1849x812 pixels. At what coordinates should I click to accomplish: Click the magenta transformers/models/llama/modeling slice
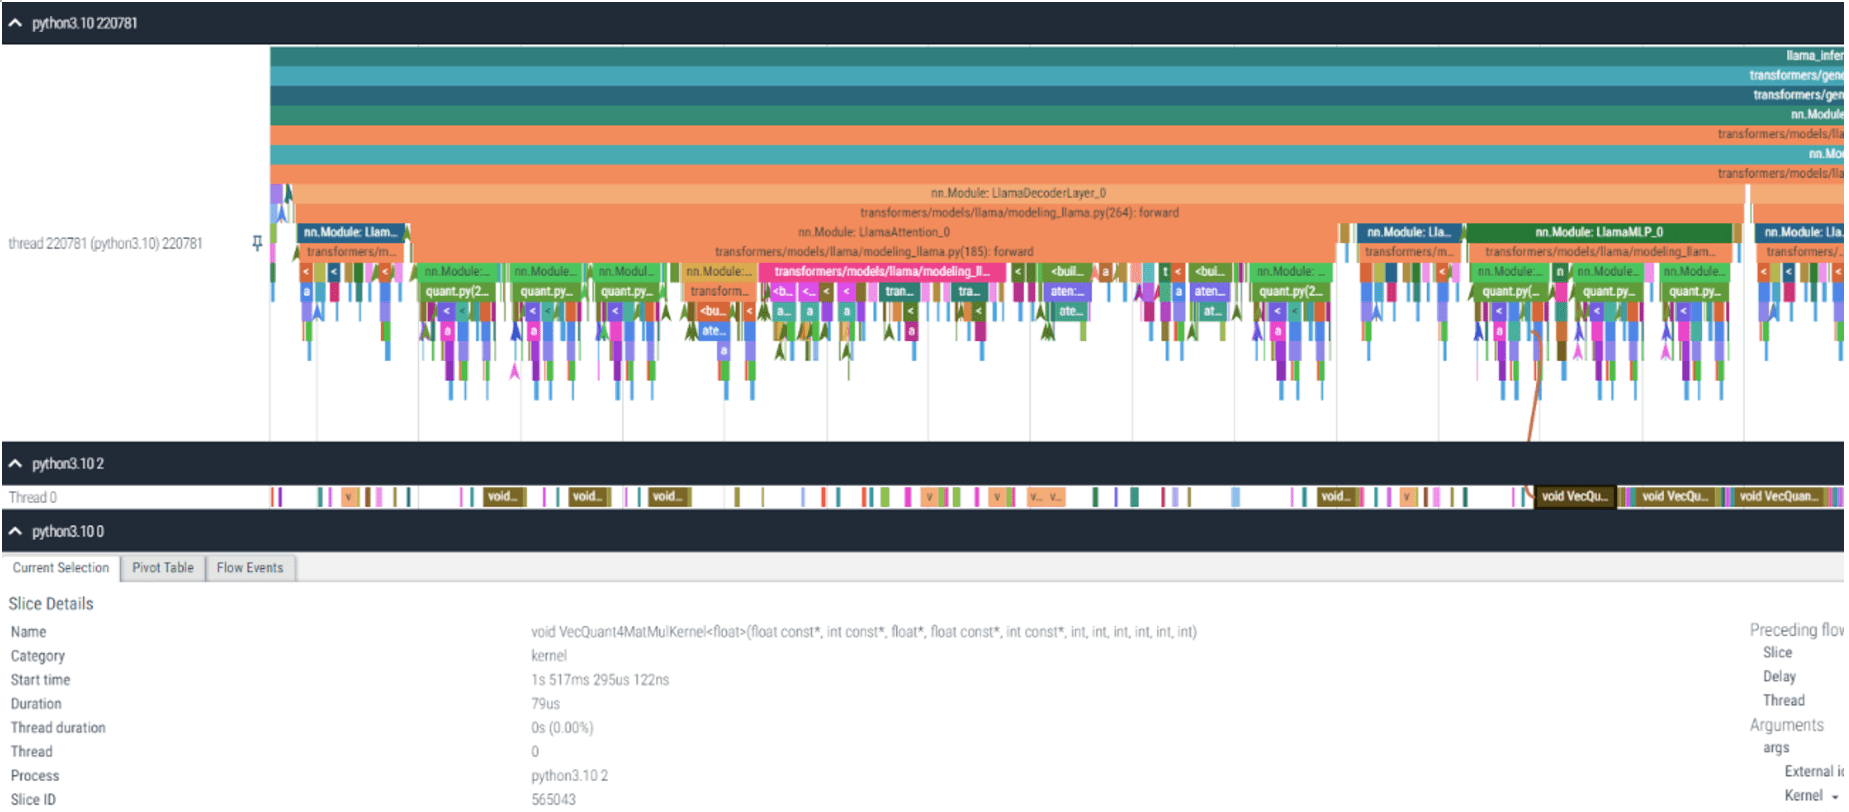[881, 272]
